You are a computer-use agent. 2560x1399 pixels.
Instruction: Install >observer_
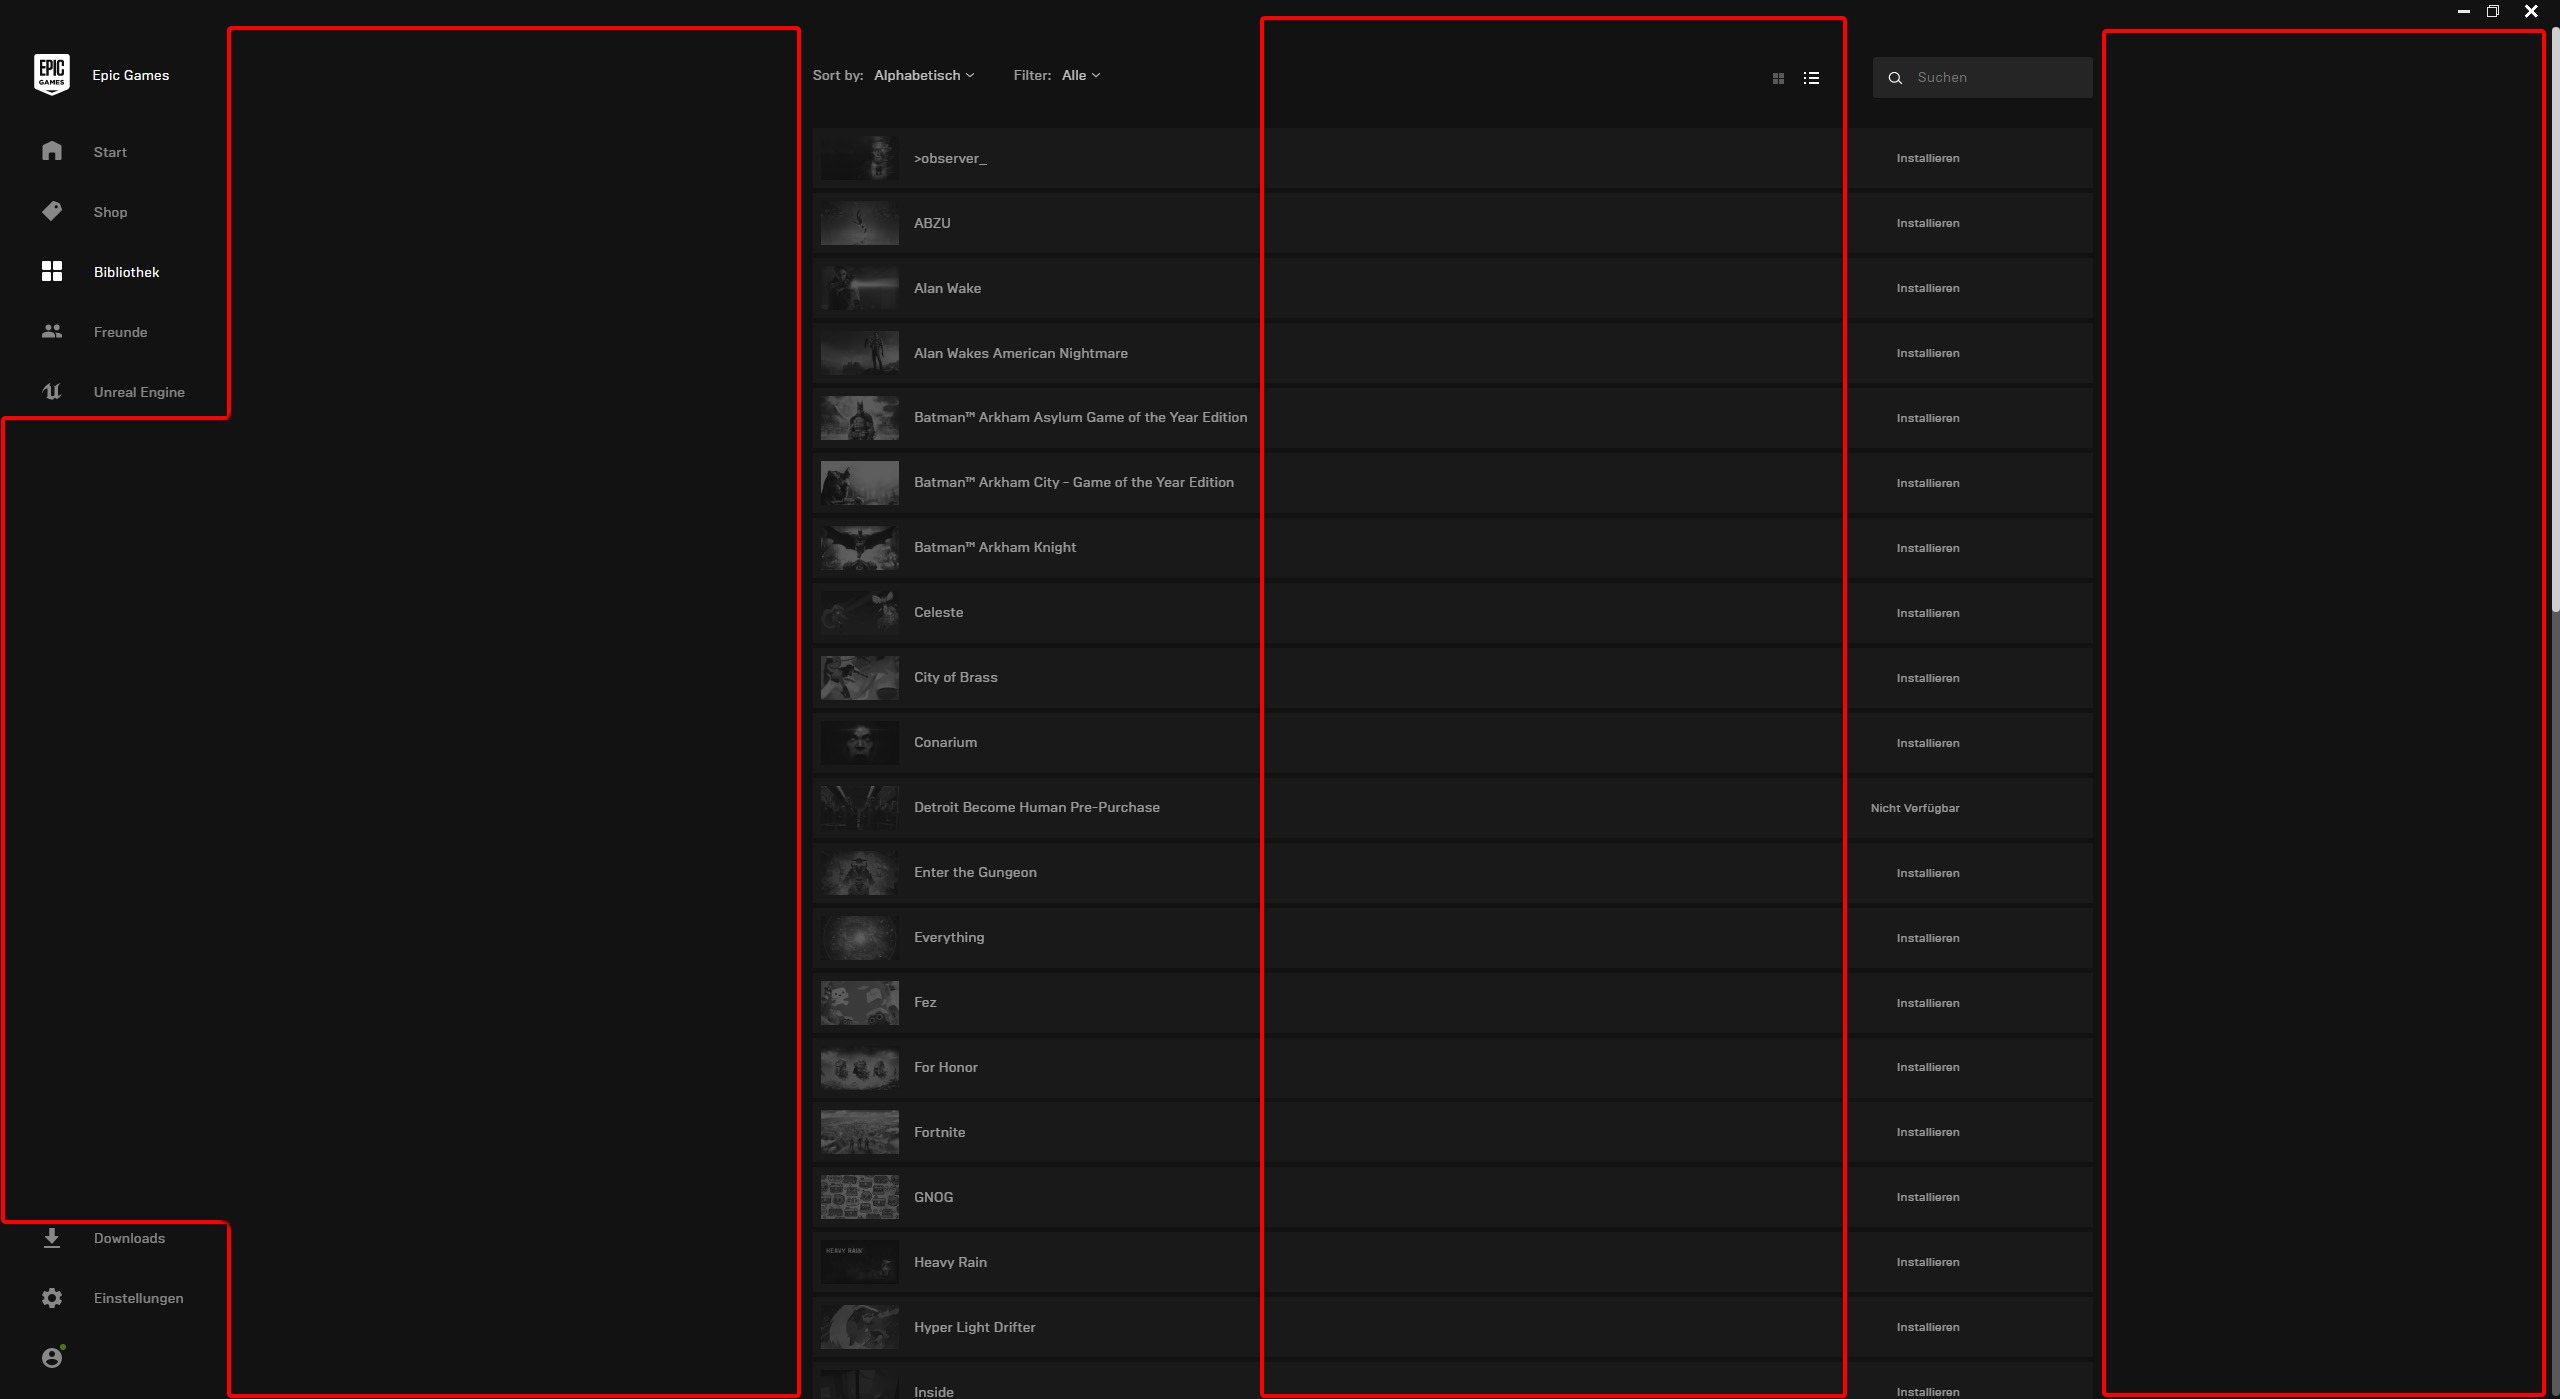tap(1927, 158)
